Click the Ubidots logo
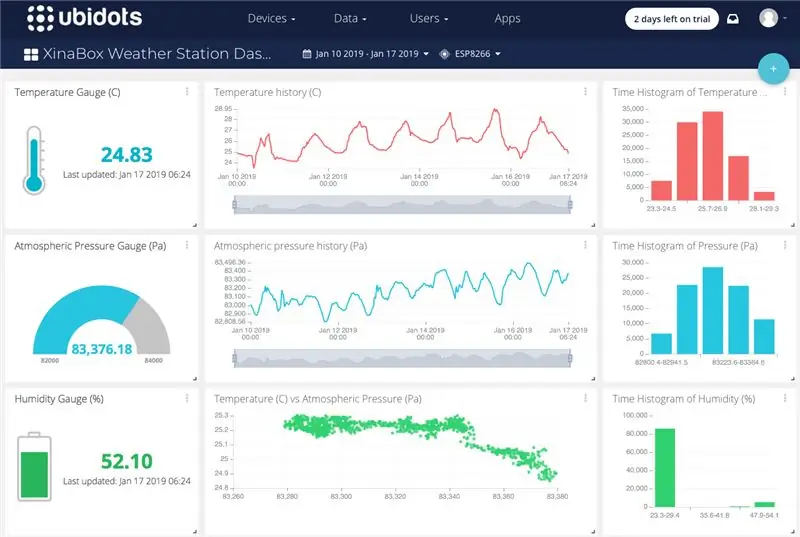 [85, 18]
